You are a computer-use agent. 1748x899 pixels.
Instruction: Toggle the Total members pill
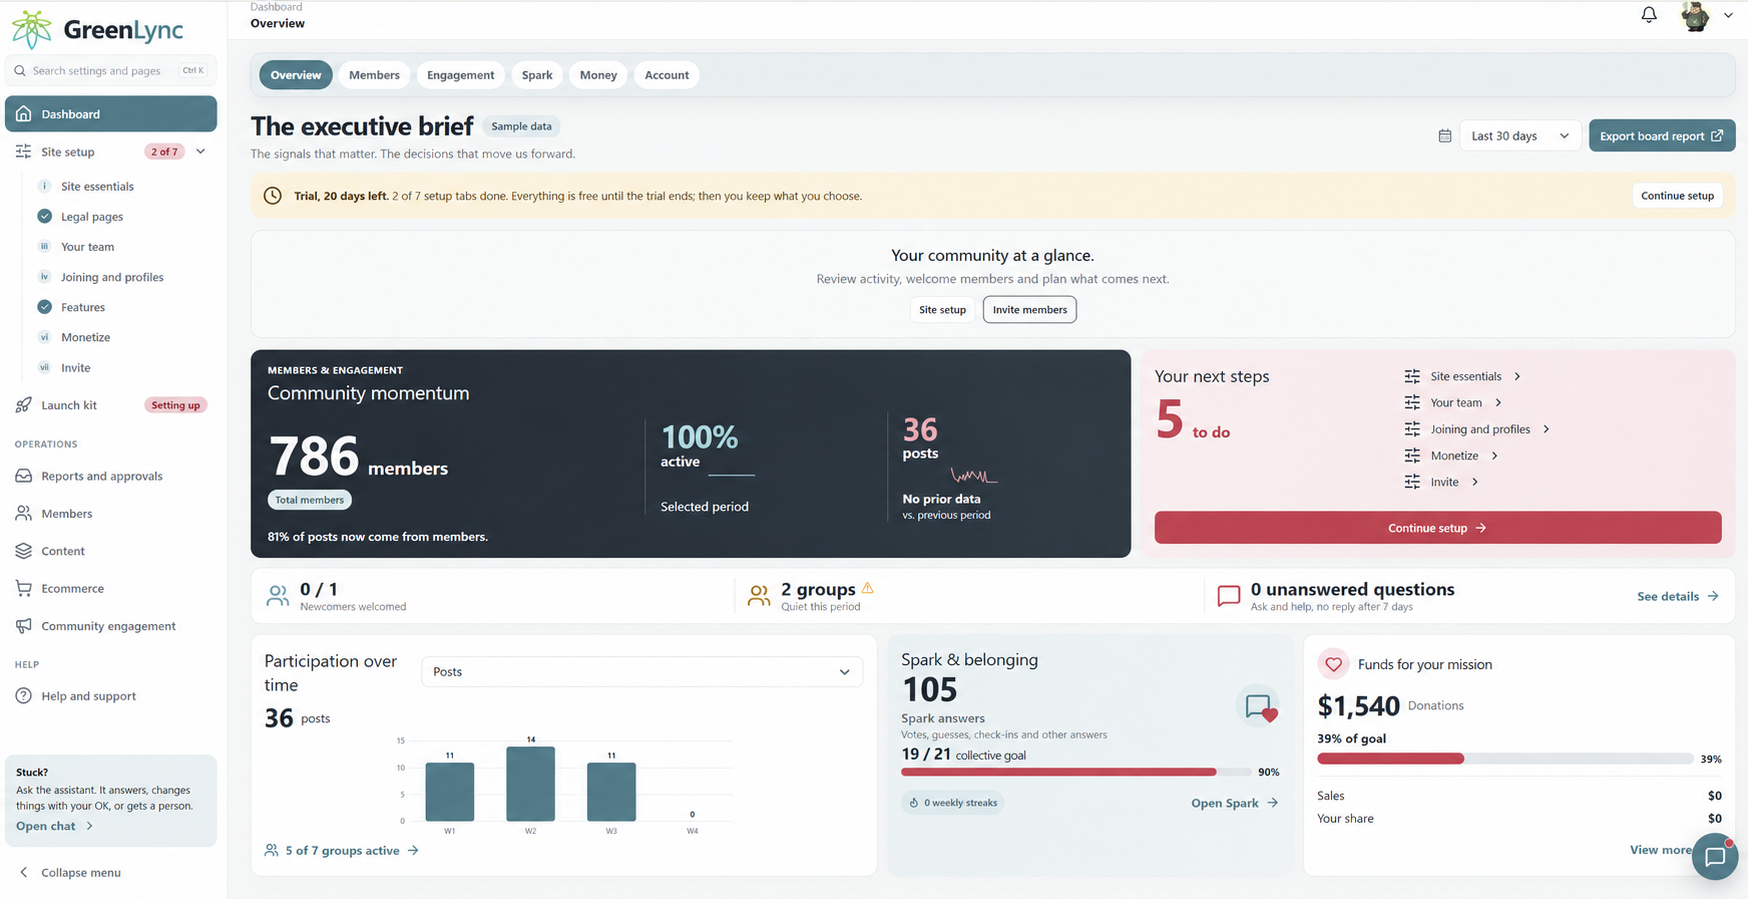pos(309,500)
